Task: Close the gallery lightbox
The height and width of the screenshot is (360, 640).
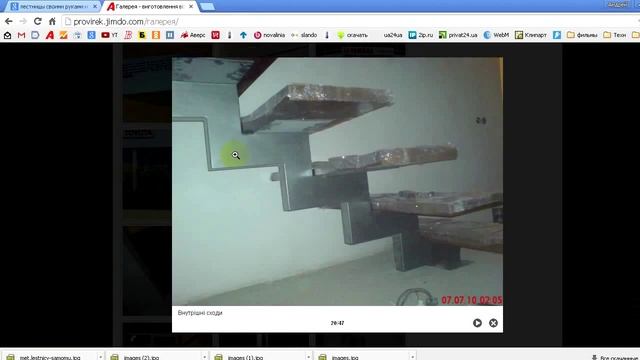Action: click(x=493, y=323)
